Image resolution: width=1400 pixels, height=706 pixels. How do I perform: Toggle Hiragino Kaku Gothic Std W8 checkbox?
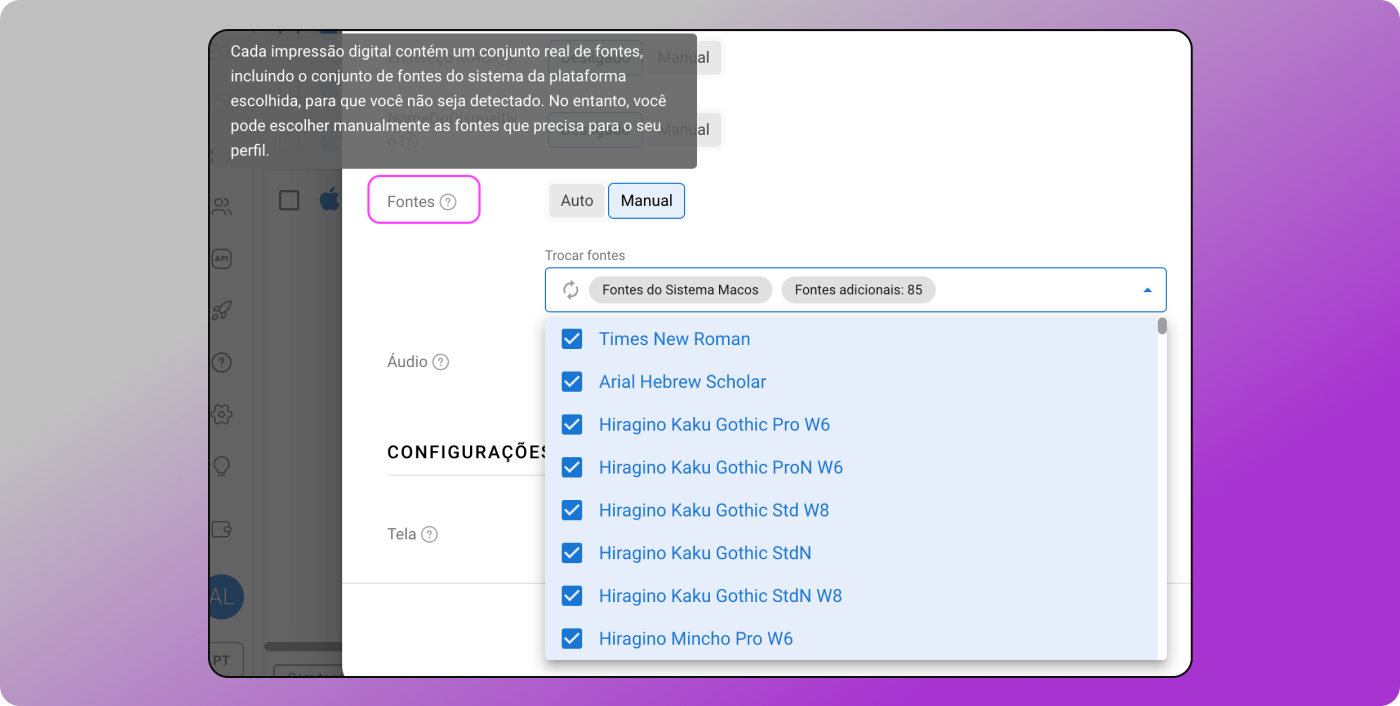tap(572, 510)
